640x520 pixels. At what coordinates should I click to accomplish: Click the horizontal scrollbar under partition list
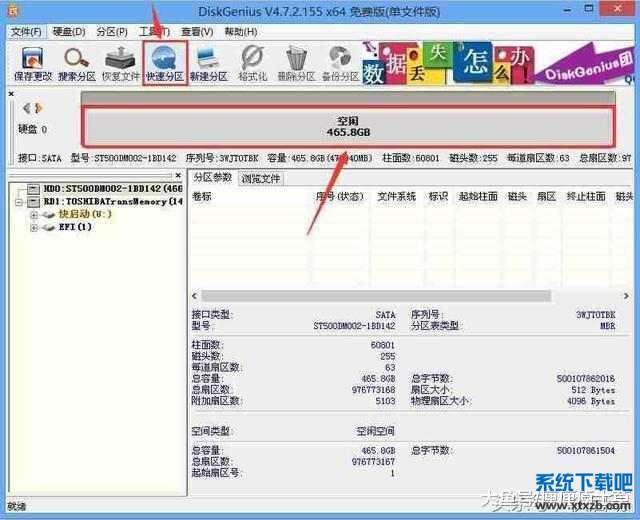click(400, 296)
